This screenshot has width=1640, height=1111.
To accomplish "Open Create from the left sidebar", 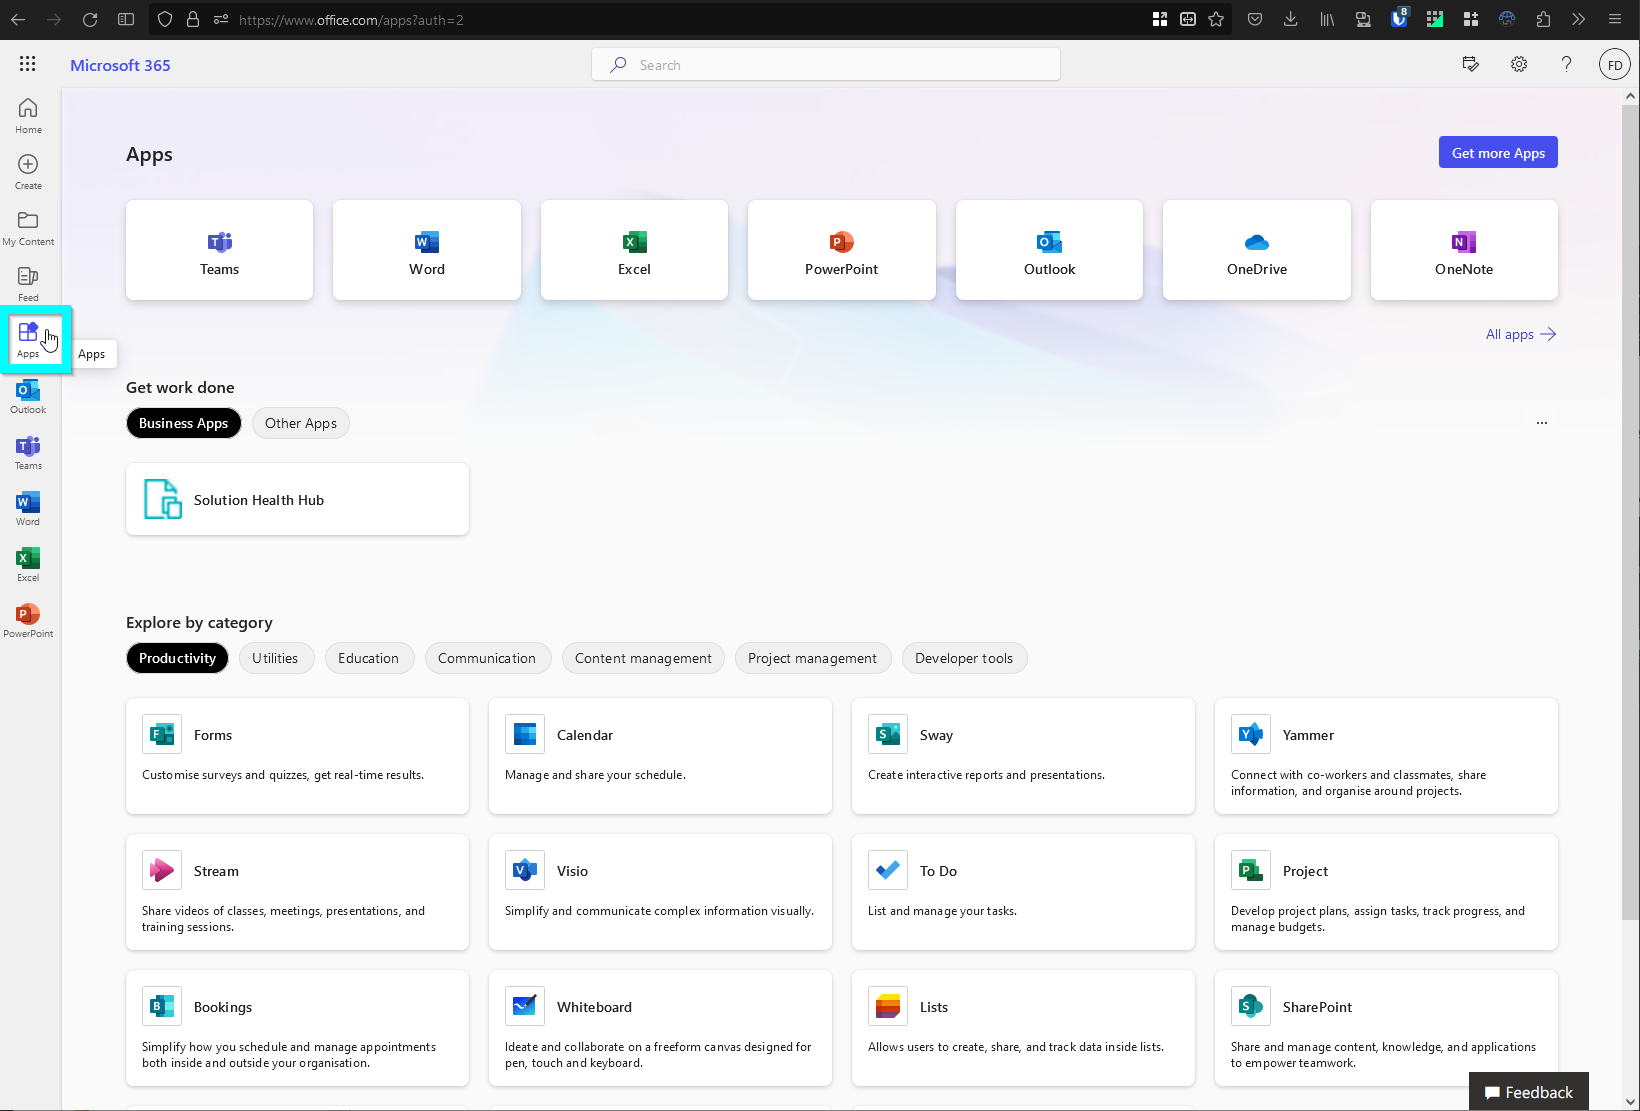I will [28, 171].
